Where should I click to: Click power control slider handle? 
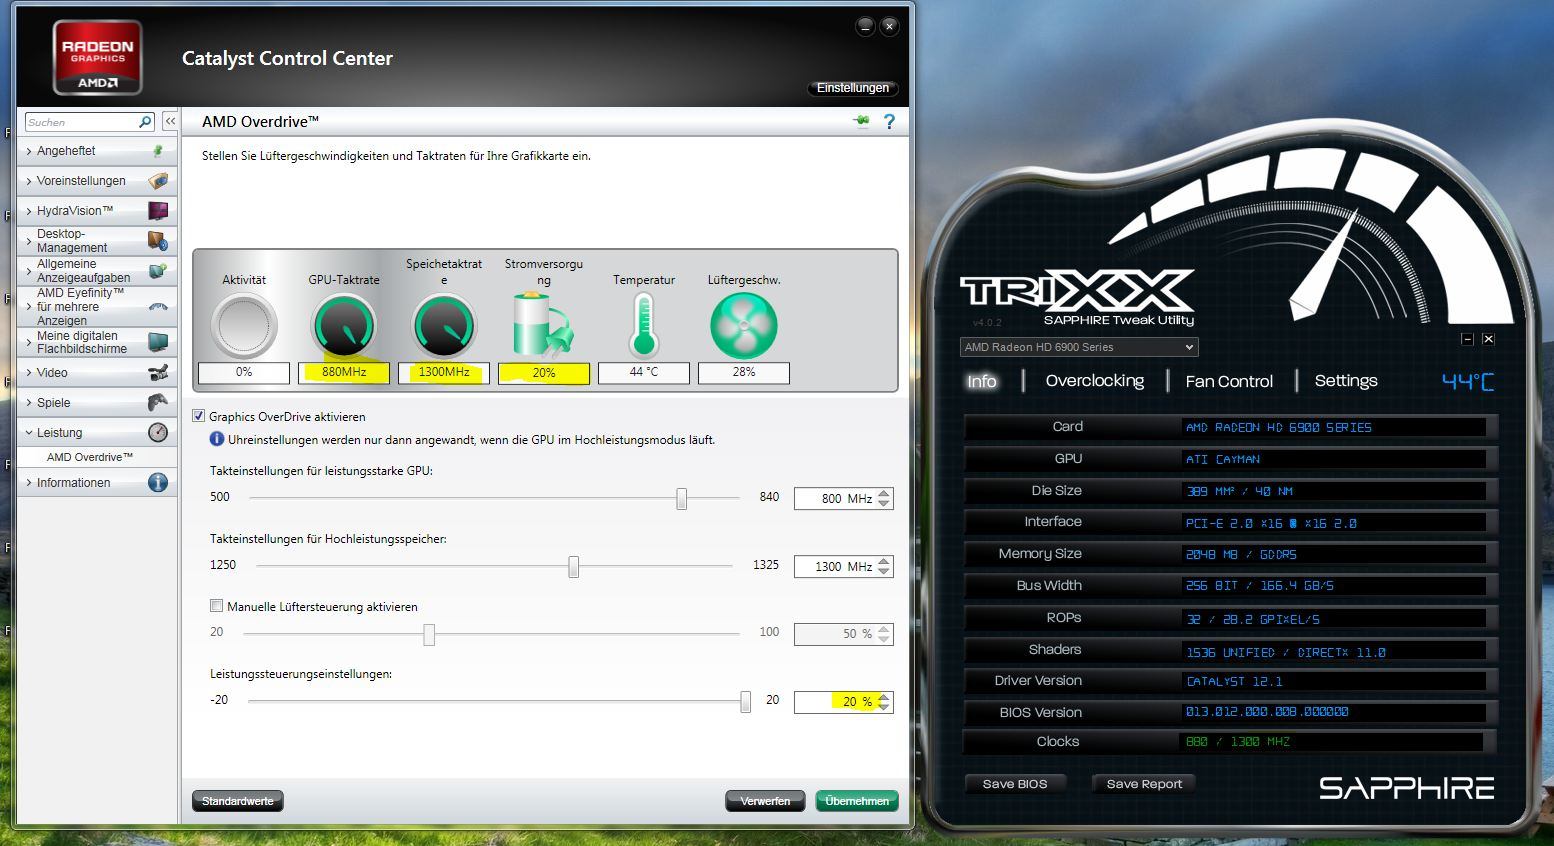[x=745, y=702]
